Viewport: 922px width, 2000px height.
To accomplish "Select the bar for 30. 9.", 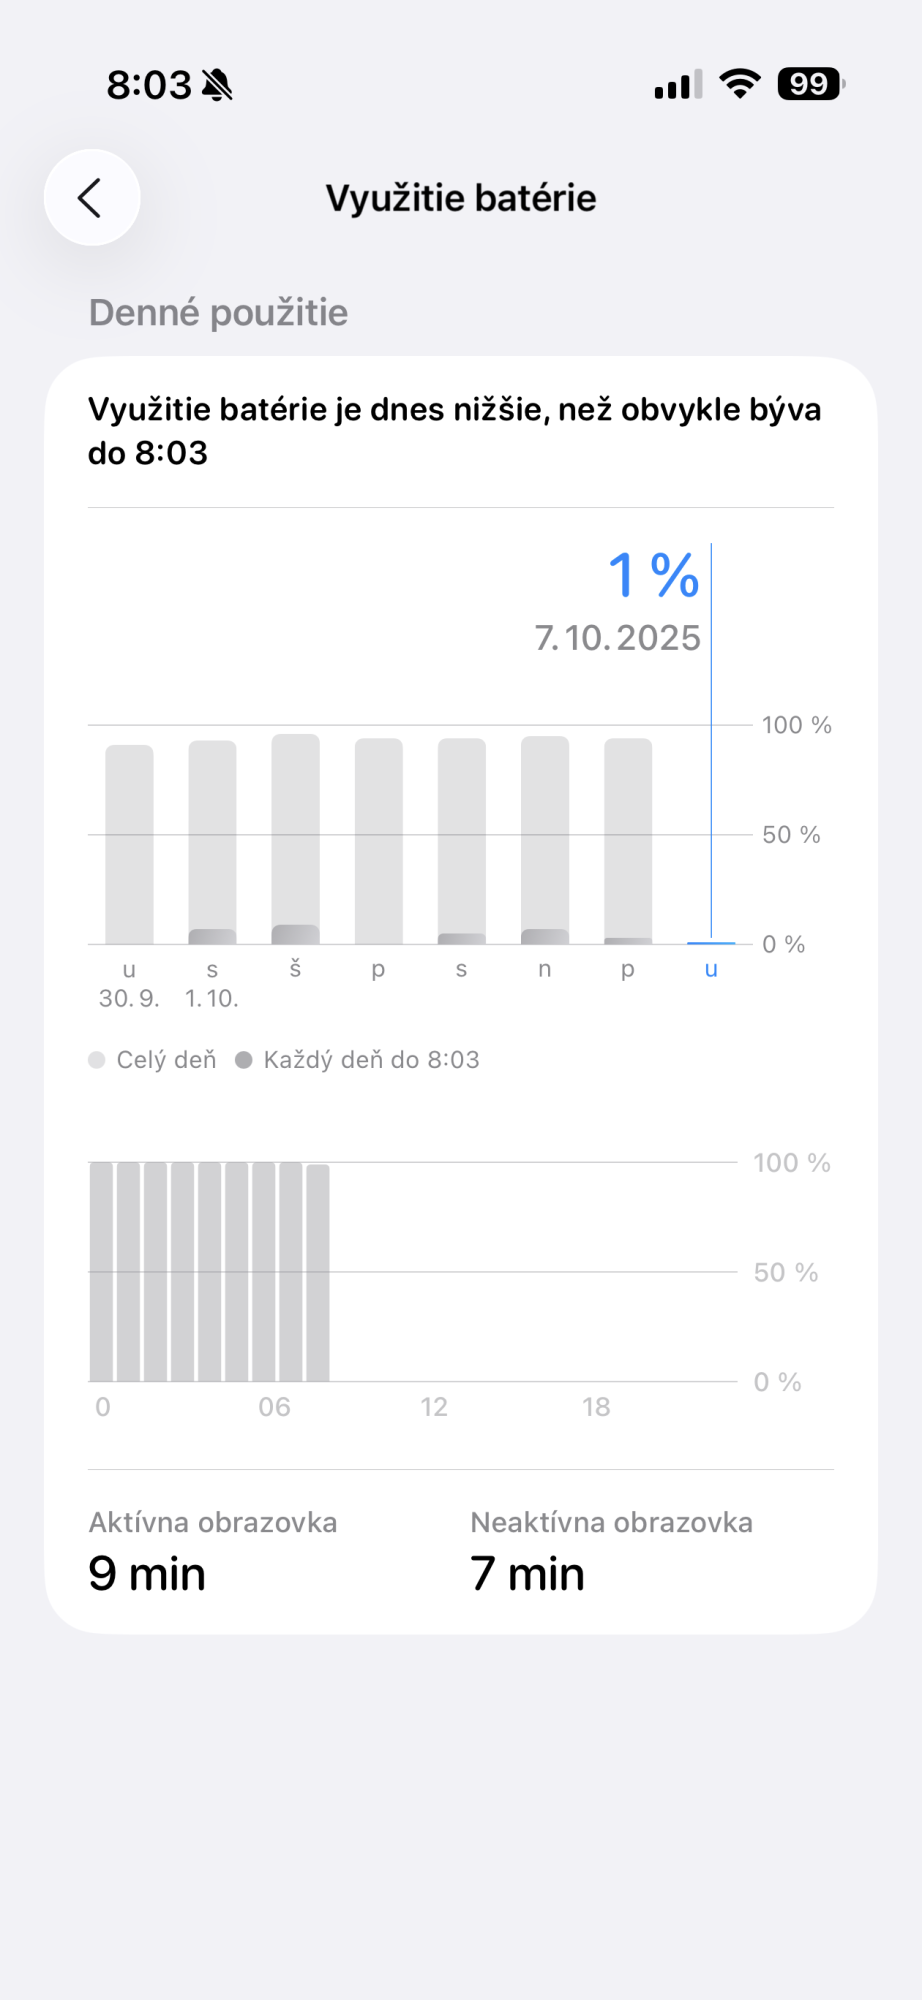I will 129,844.
